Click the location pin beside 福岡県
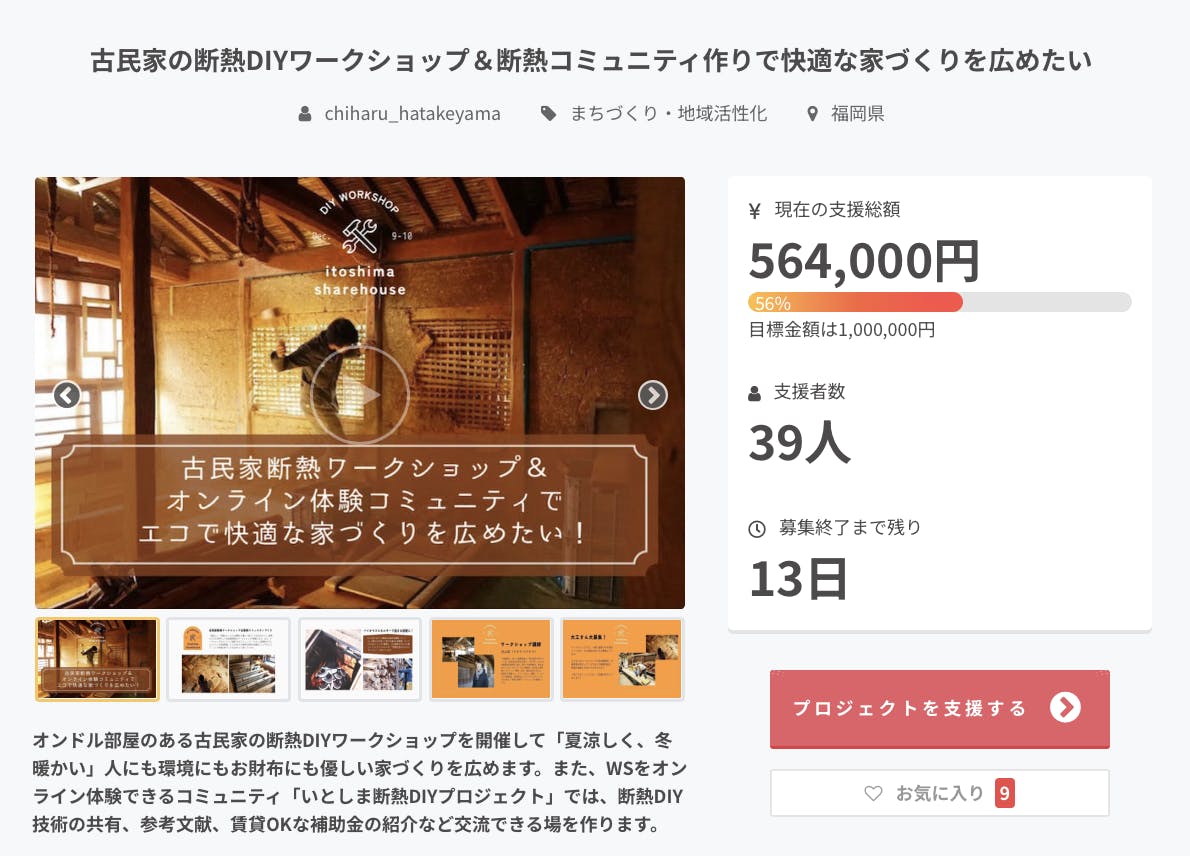This screenshot has width=1190, height=856. point(812,114)
